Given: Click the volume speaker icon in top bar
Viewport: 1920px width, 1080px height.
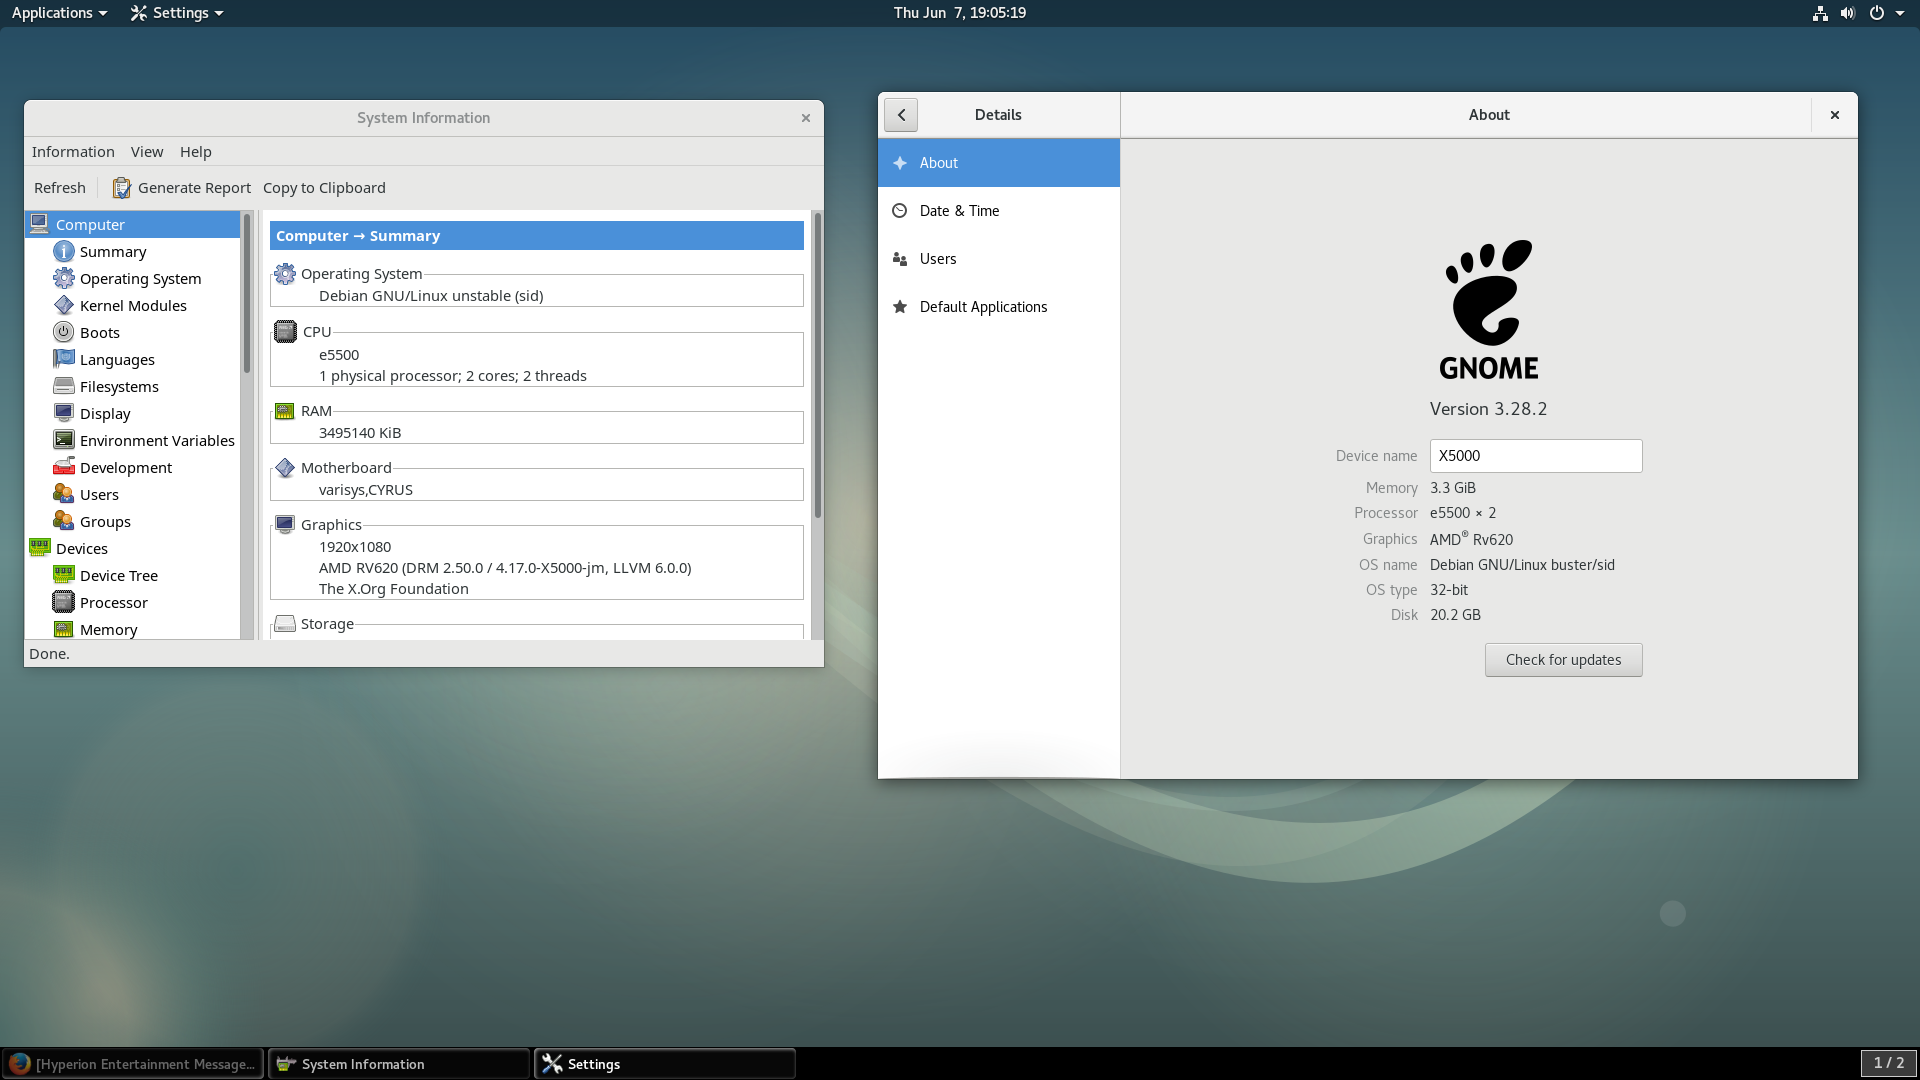Looking at the screenshot, I should tap(1848, 13).
